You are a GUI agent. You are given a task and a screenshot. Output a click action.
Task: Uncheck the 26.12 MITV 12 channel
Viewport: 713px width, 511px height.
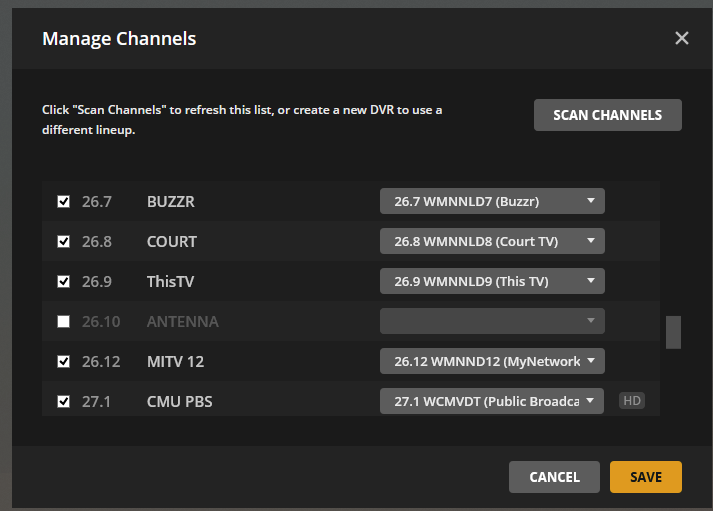pos(64,362)
